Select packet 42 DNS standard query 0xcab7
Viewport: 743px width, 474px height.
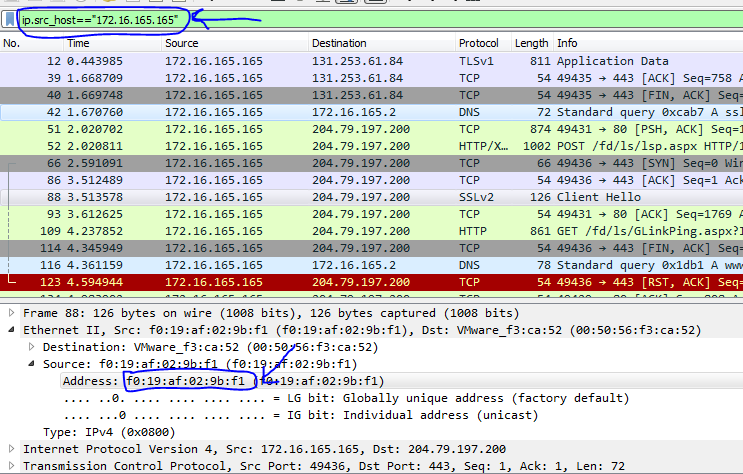point(372,112)
